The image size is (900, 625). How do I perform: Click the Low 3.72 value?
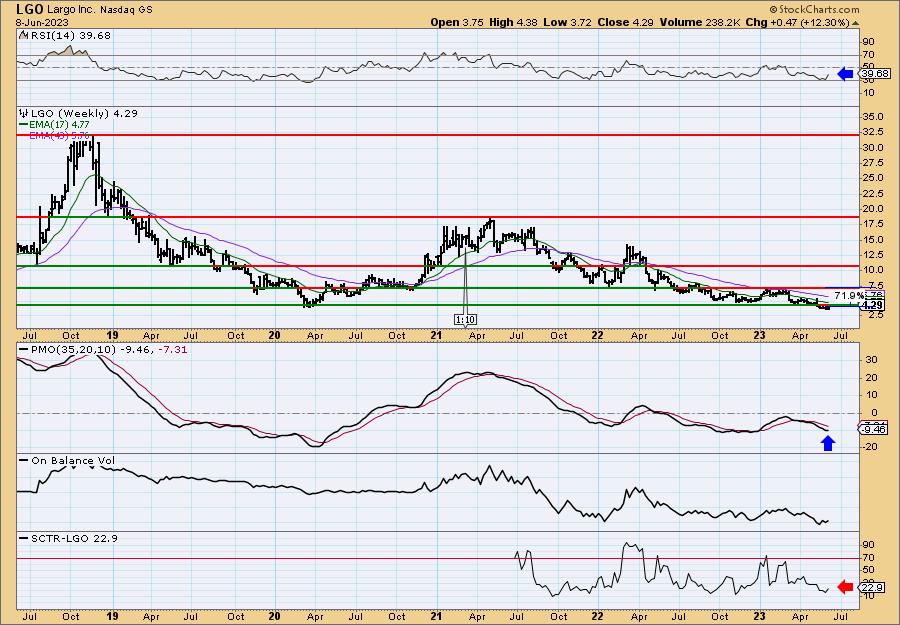point(568,22)
